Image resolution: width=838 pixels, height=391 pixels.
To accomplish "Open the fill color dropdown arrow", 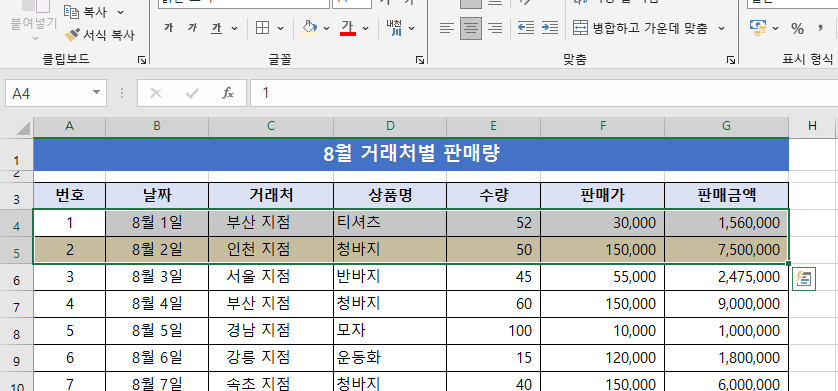I will pyautogui.click(x=327, y=28).
